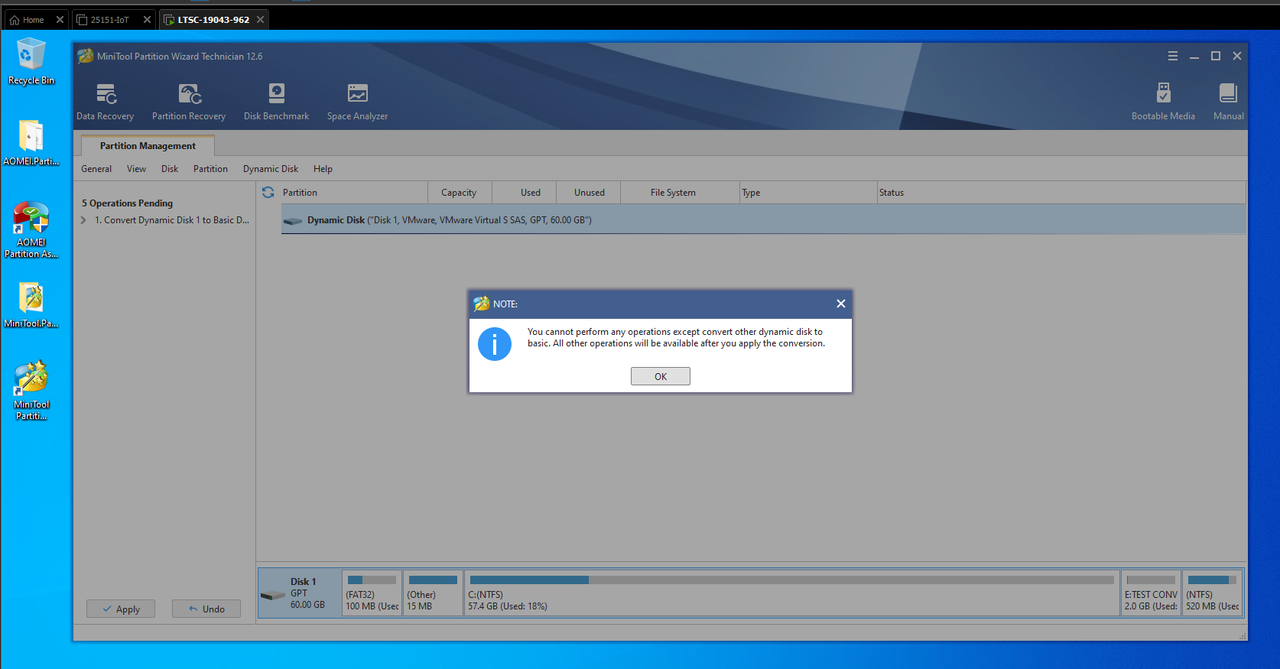This screenshot has height=669, width=1280.
Task: Sort by the Type column header
Action: coord(808,192)
